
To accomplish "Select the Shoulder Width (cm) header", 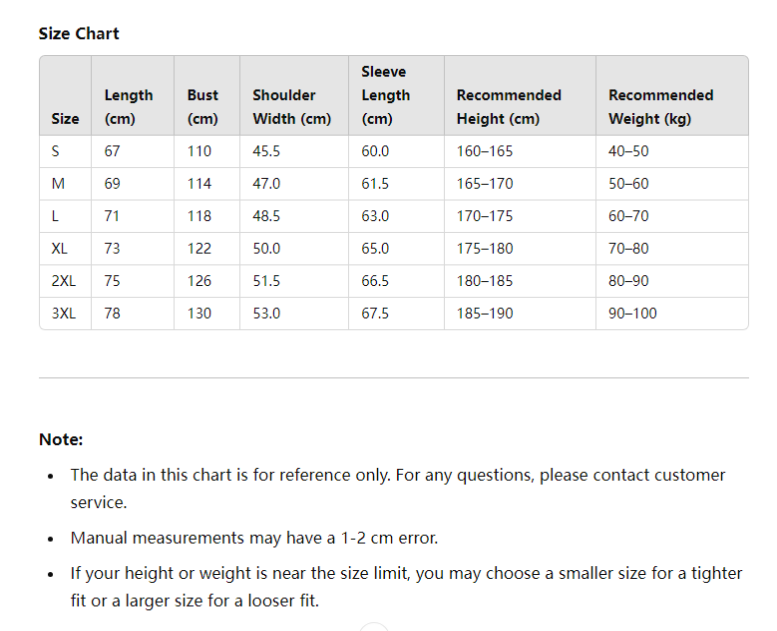I will coord(291,106).
